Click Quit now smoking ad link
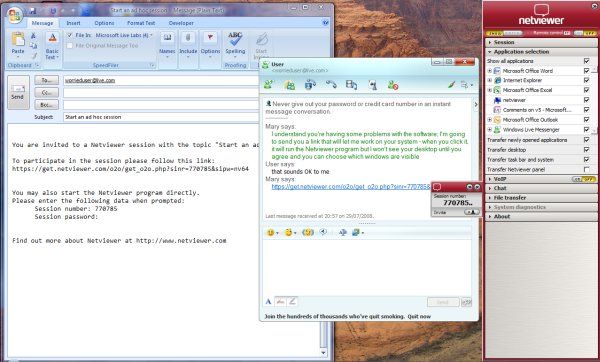 [419, 316]
